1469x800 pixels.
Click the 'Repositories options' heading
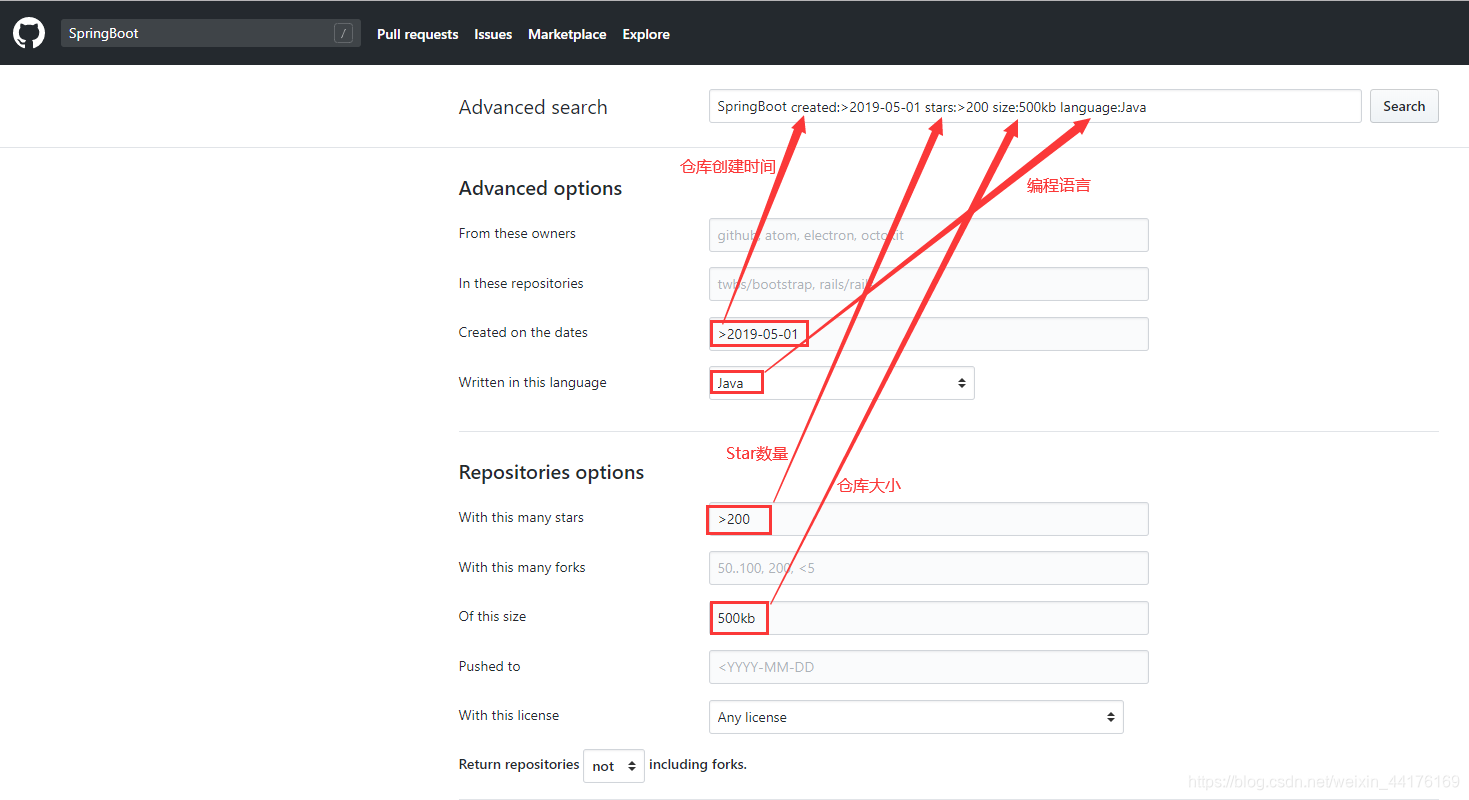click(551, 472)
